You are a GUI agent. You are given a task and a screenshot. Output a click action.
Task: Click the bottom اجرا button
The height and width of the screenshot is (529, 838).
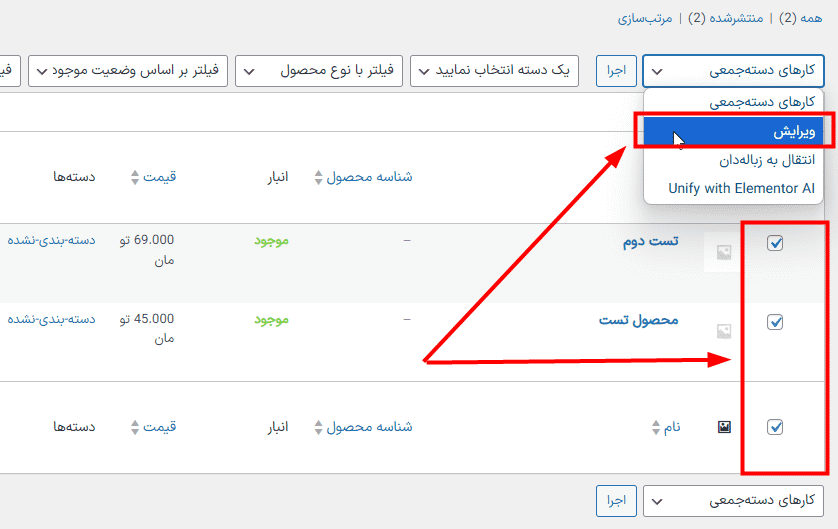(616, 501)
